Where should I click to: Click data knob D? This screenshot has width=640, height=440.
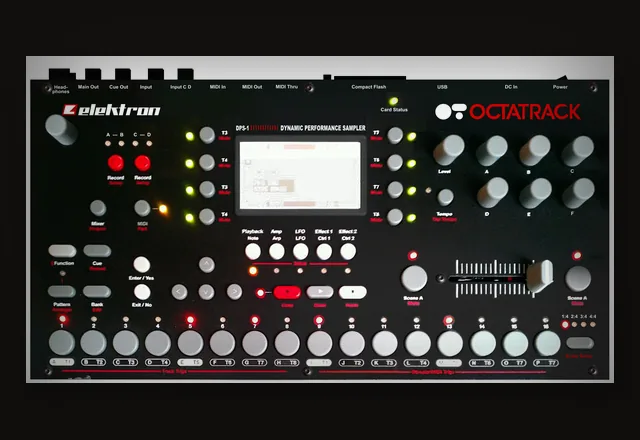(493, 193)
